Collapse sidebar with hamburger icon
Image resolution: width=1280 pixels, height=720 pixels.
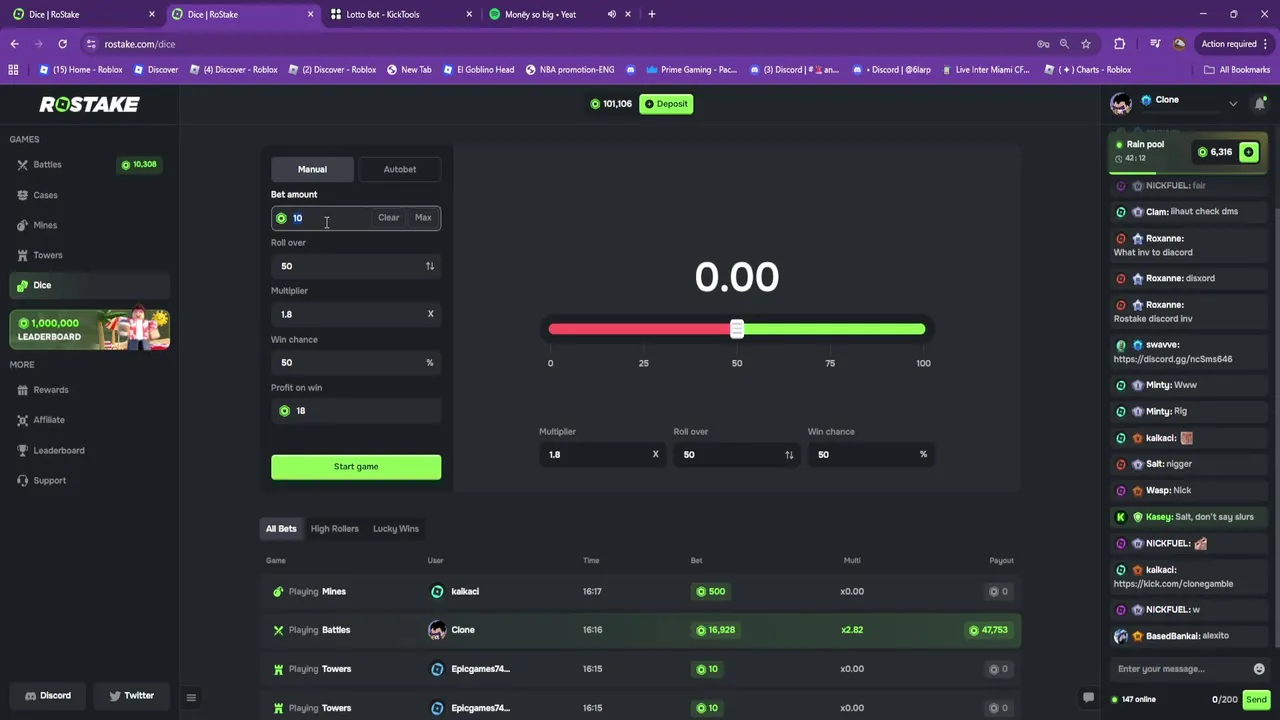click(x=191, y=697)
